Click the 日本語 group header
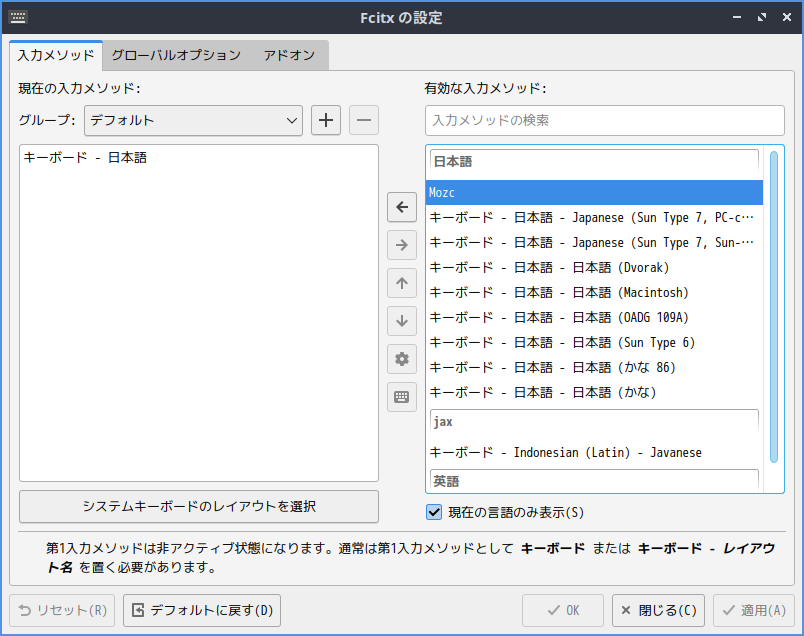The image size is (804, 636). (594, 163)
